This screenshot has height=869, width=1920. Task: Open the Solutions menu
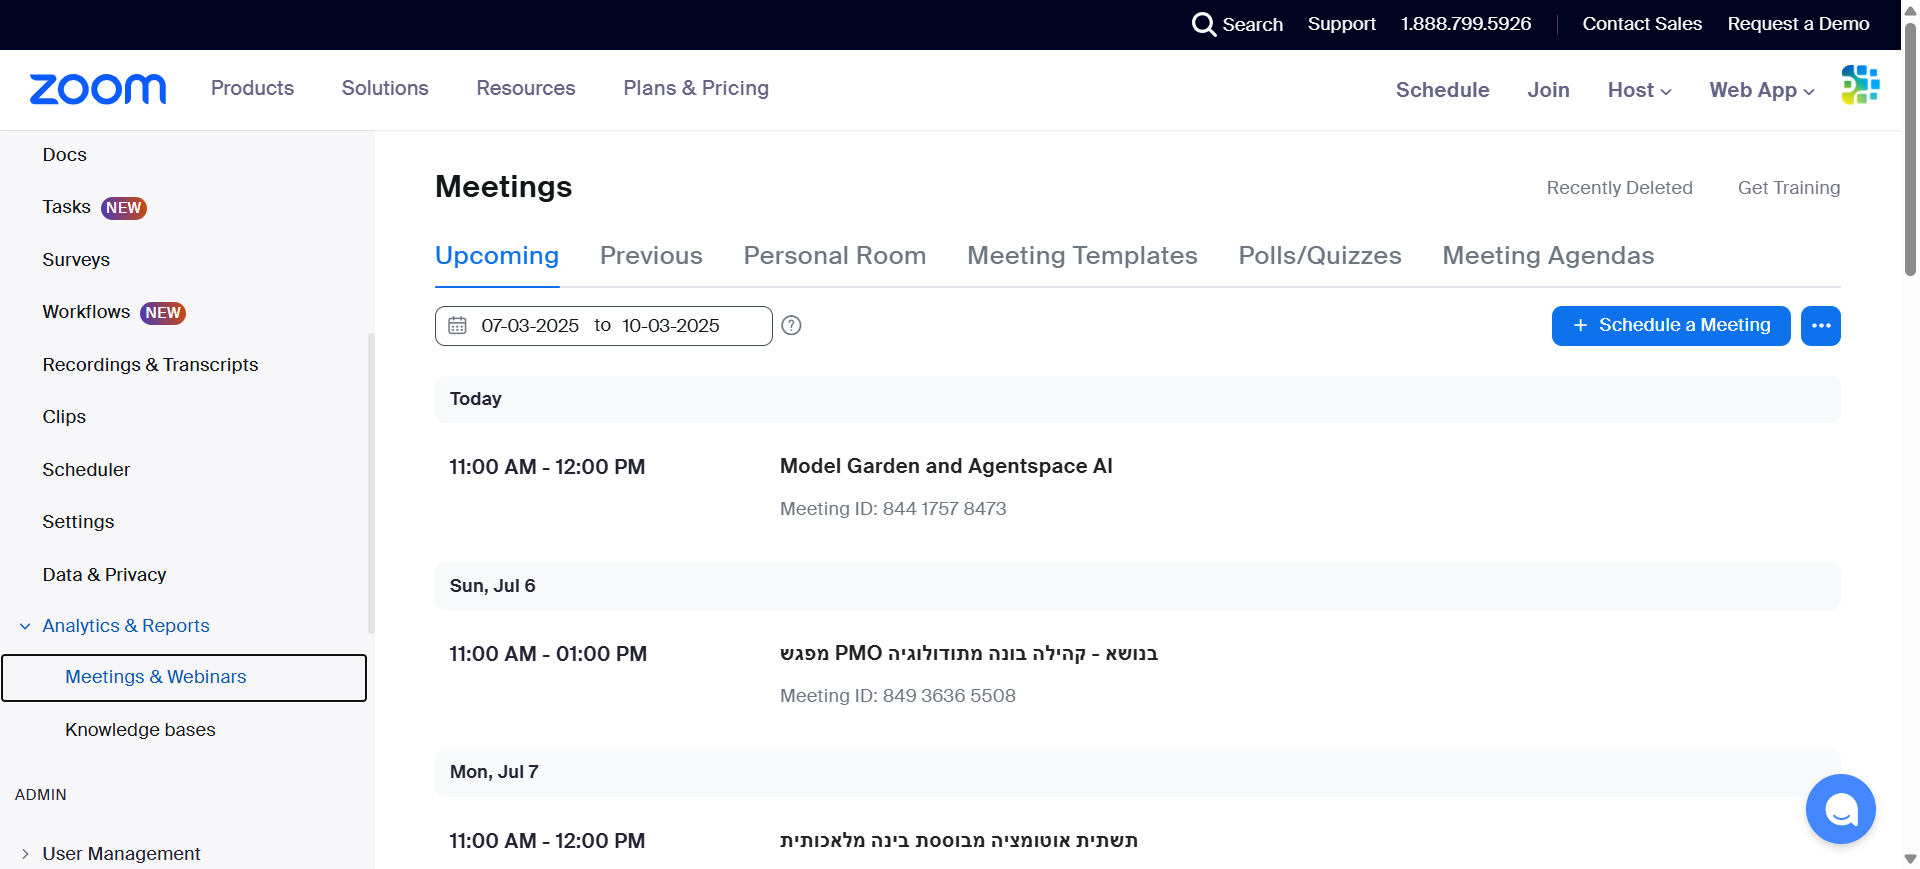[385, 88]
